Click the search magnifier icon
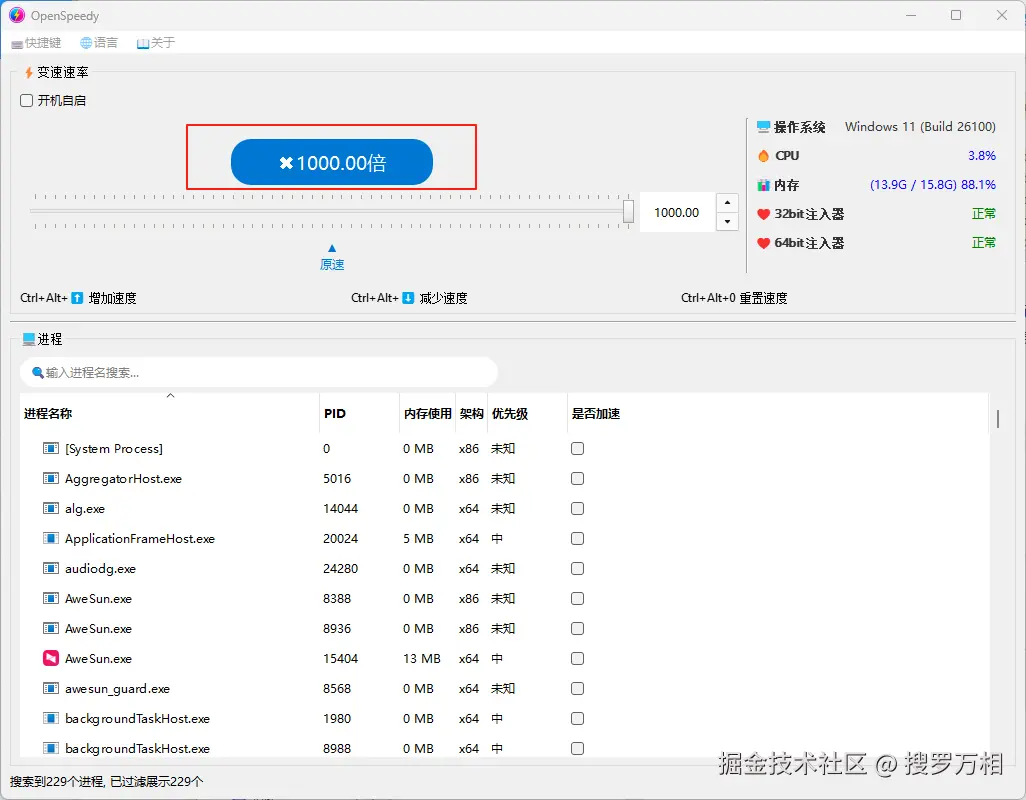This screenshot has height=800, width=1026. pos(38,373)
